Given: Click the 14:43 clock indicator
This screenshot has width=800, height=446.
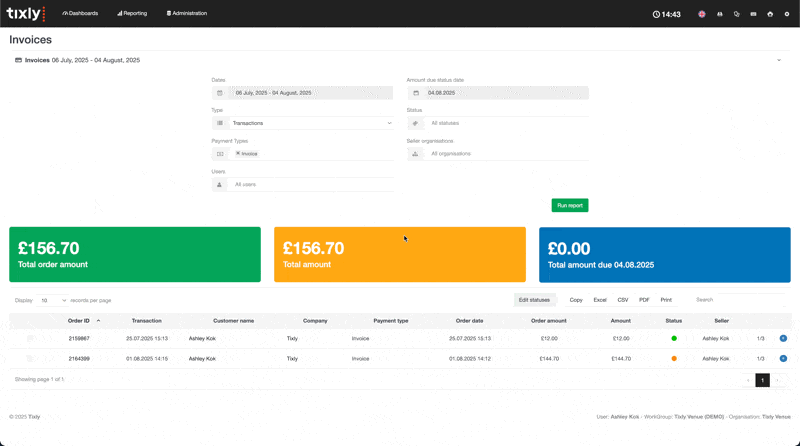Looking at the screenshot, I should pyautogui.click(x=666, y=14).
